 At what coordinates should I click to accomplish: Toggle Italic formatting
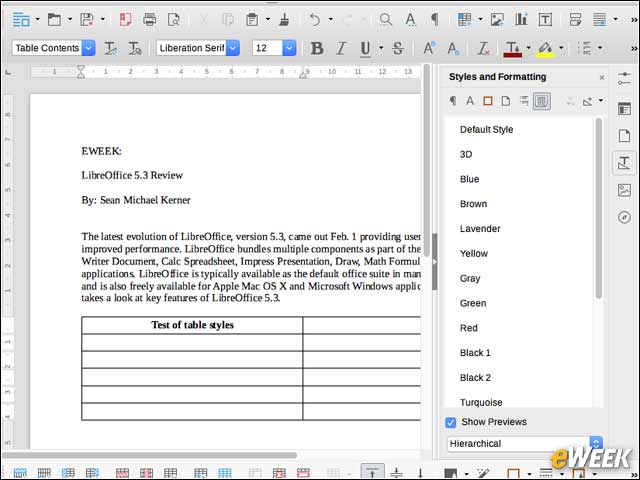click(341, 48)
